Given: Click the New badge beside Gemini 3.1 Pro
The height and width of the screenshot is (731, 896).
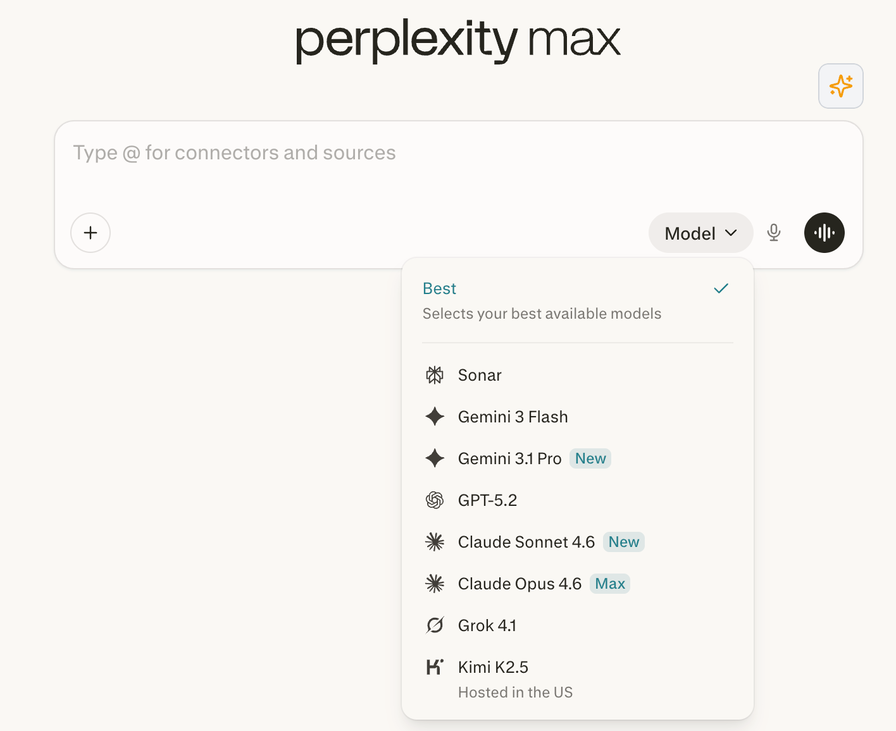Looking at the screenshot, I should (x=590, y=459).
